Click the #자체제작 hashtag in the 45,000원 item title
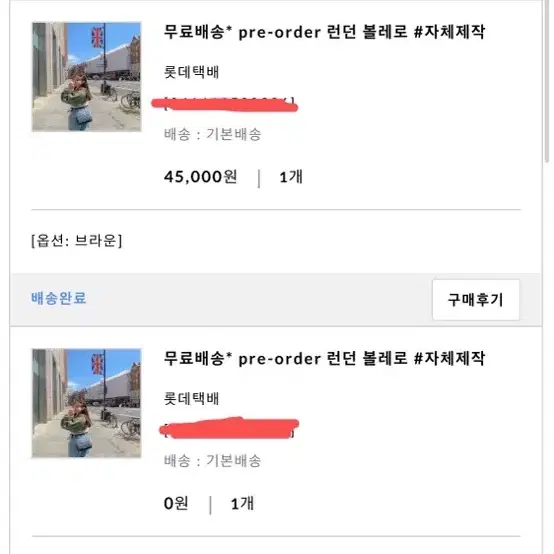The width and height of the screenshot is (554, 554). coord(449,32)
